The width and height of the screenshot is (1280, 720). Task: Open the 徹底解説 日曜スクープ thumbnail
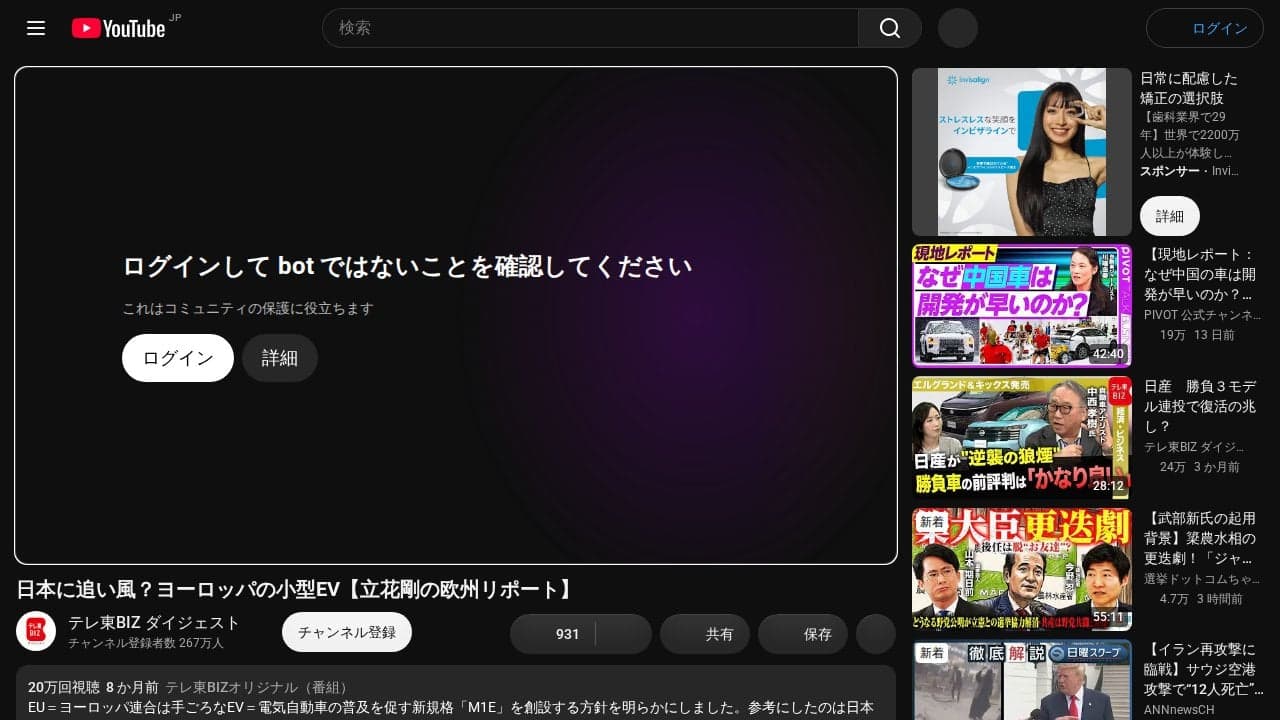pyautogui.click(x=1022, y=680)
